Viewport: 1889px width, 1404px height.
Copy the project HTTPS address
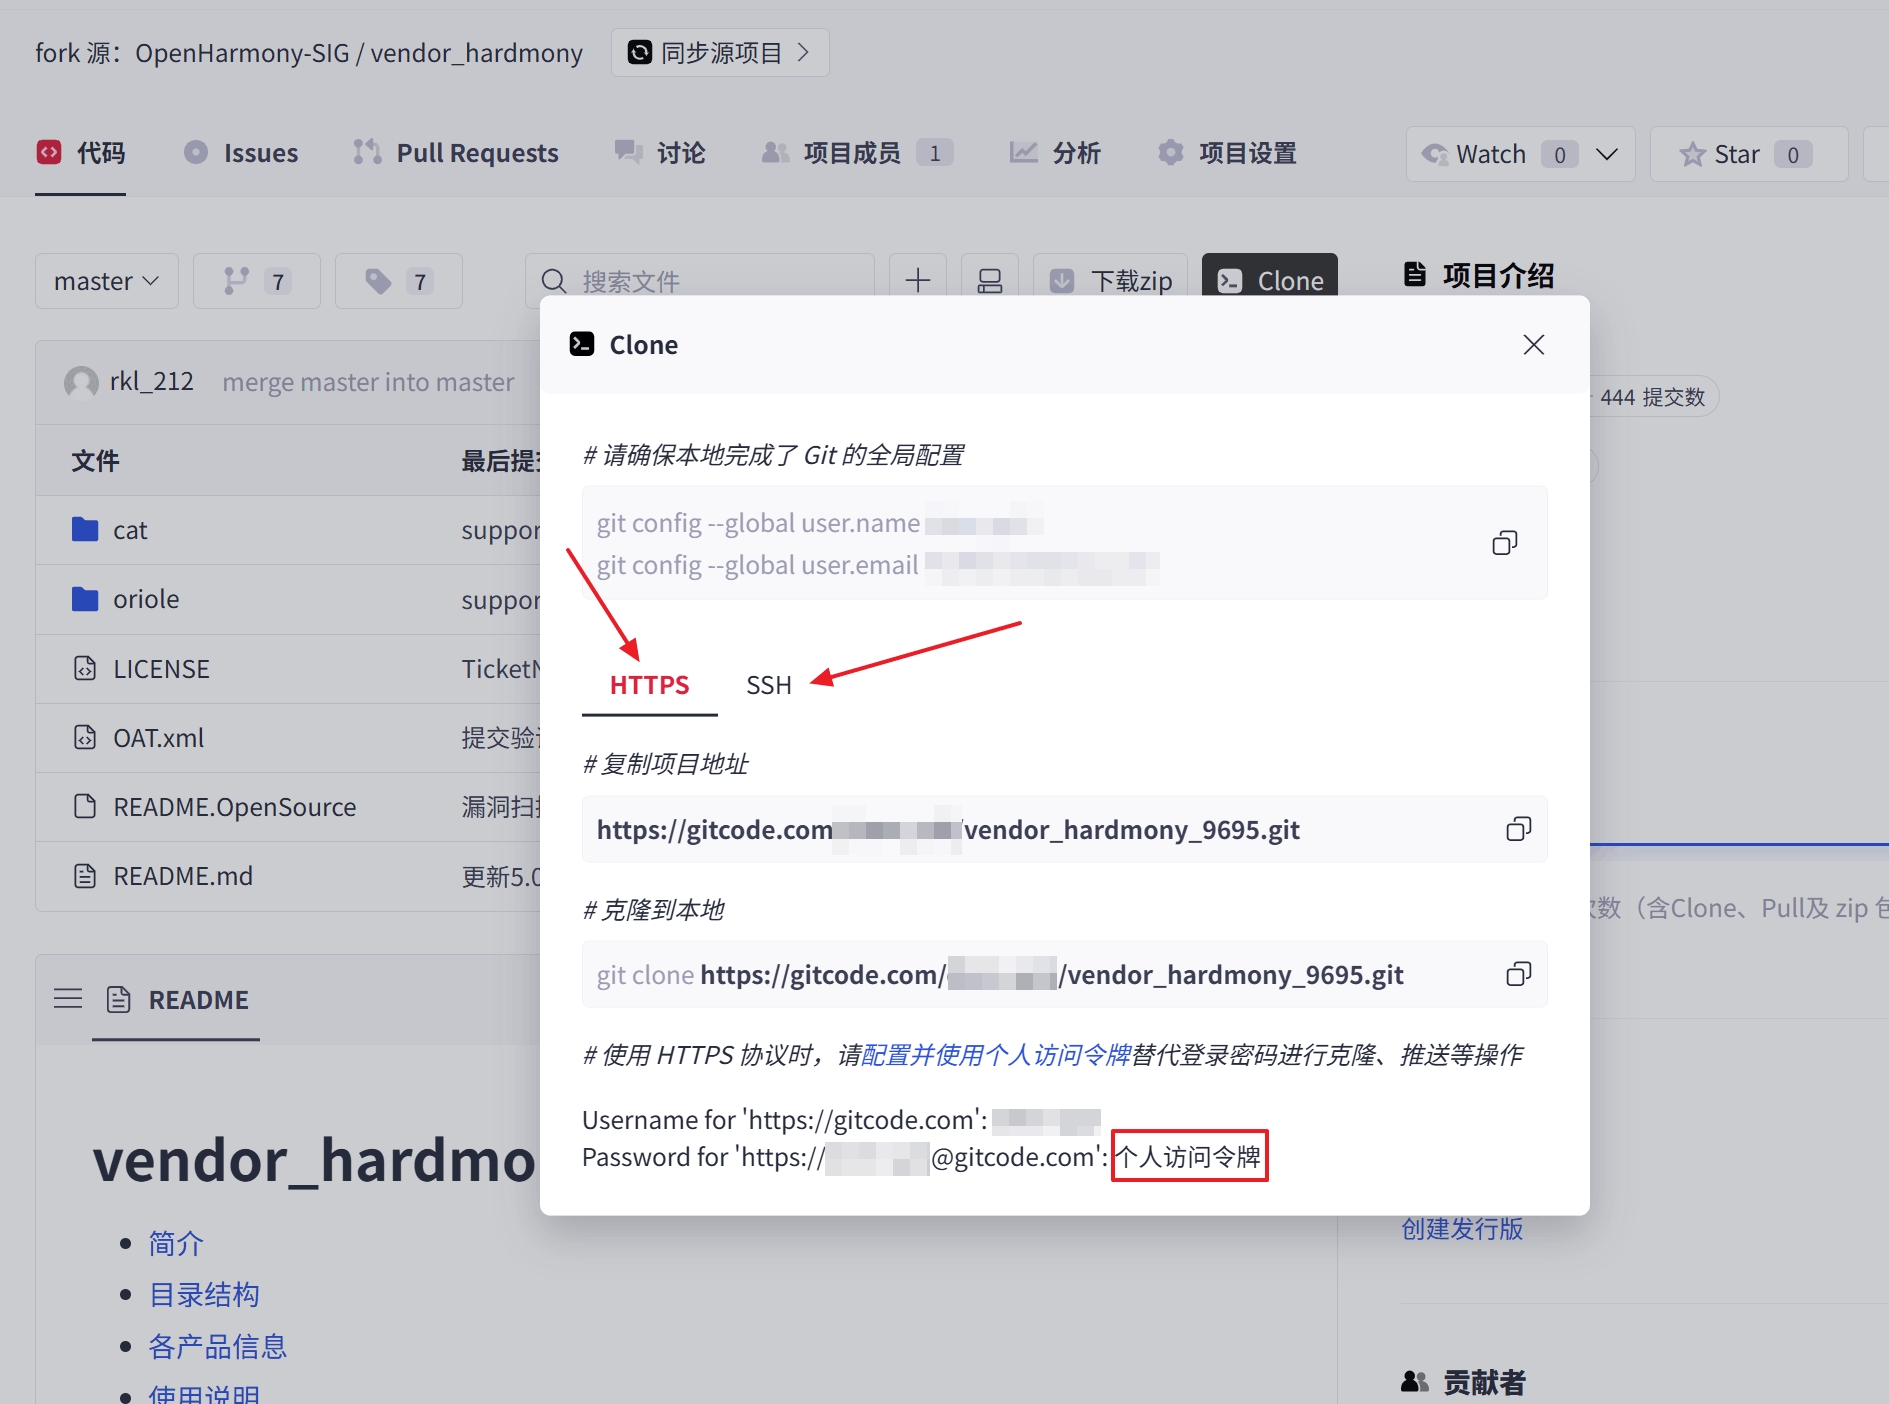[x=1518, y=829]
